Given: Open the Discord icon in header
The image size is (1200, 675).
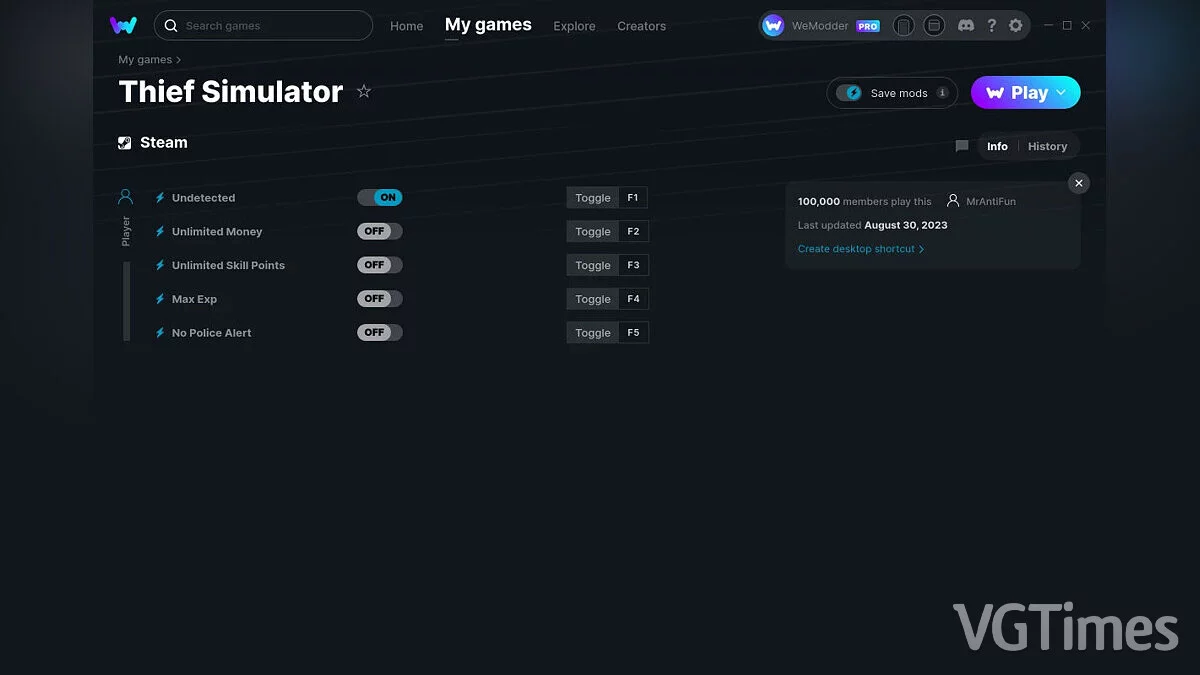Looking at the screenshot, I should click(x=966, y=26).
